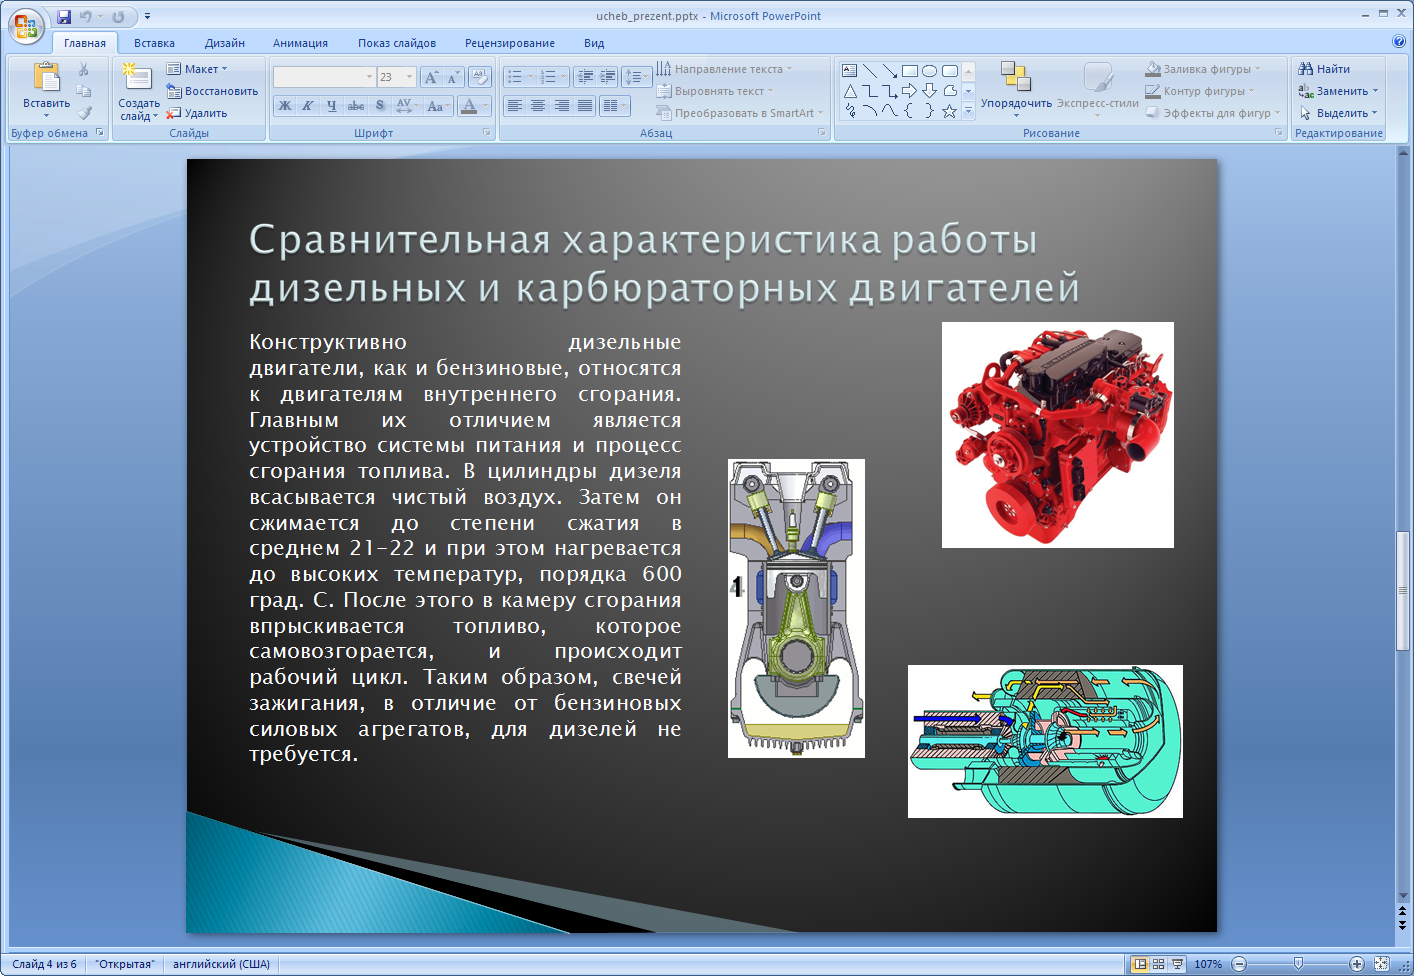Activate the Format Painter brush

pyautogui.click(x=84, y=113)
